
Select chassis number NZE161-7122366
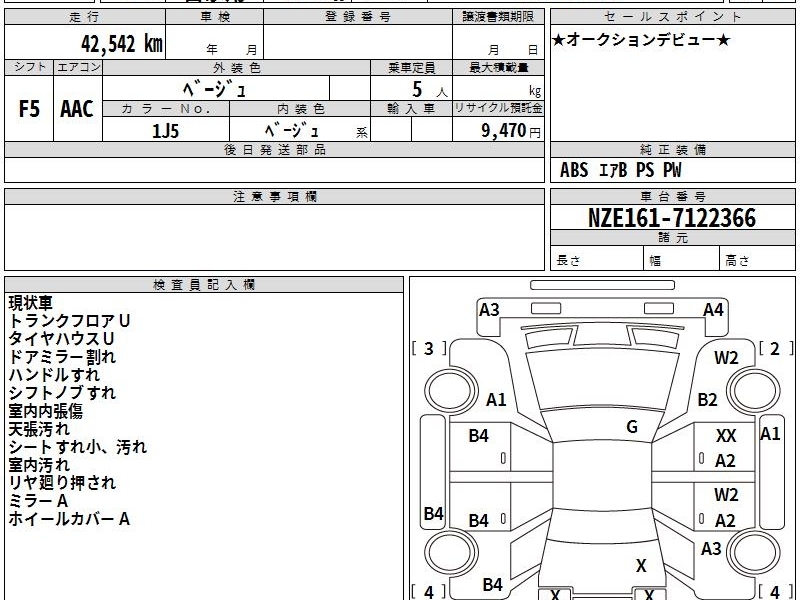point(672,218)
